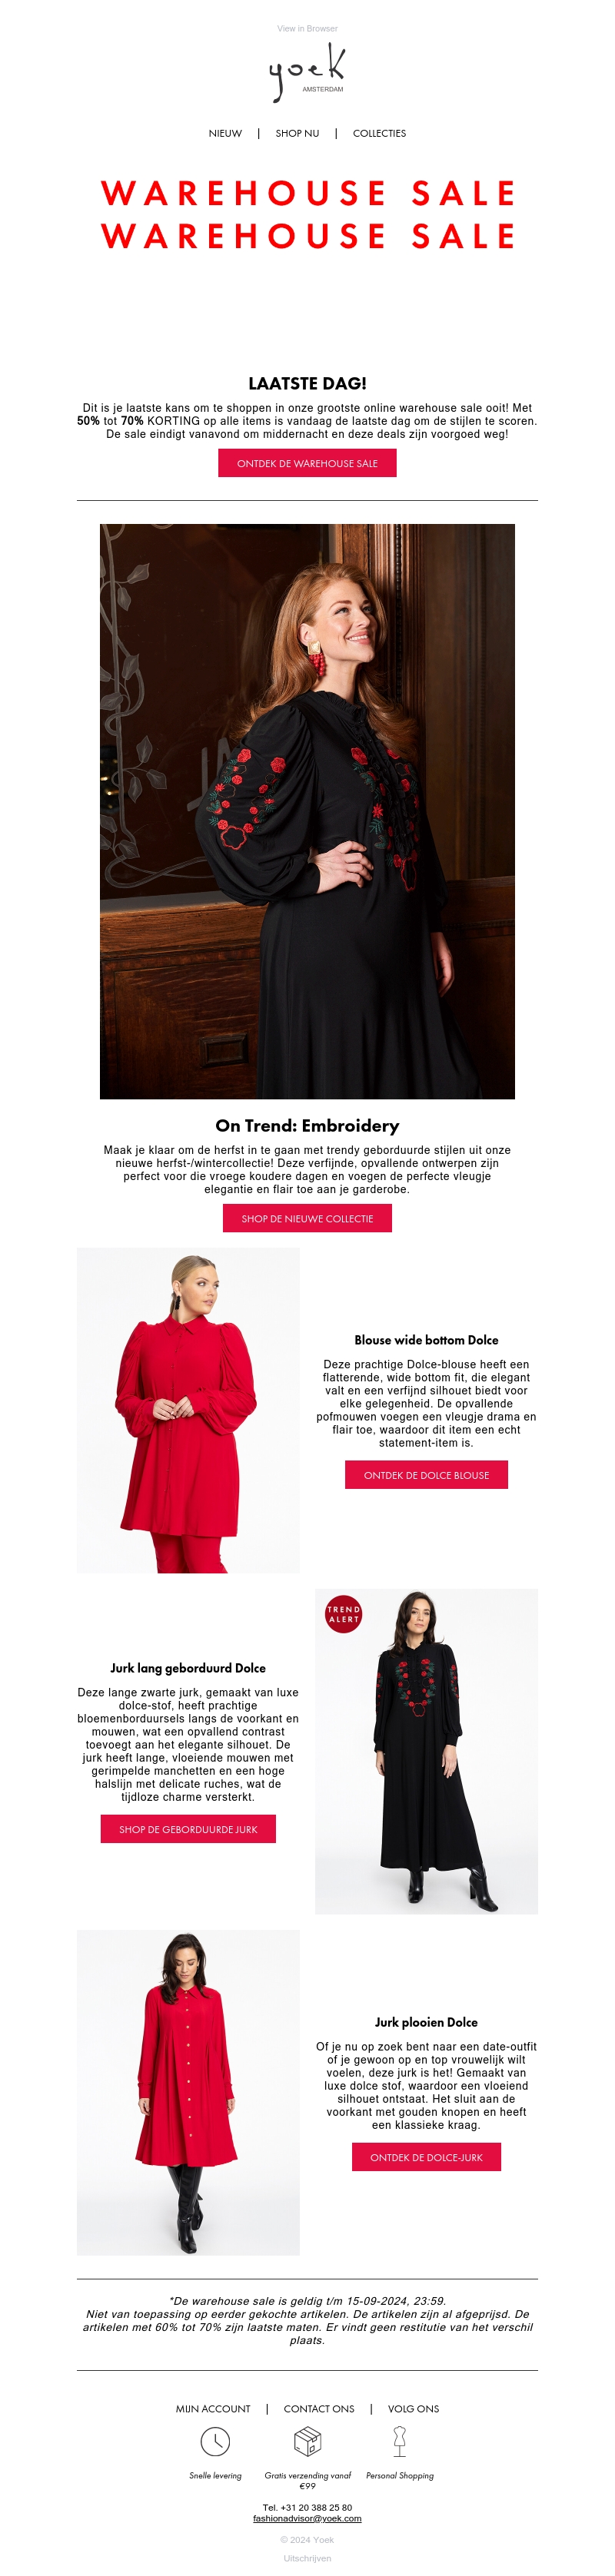Click the Shop de Geborduurde Jurk button
The image size is (615, 2576).
click(188, 1829)
